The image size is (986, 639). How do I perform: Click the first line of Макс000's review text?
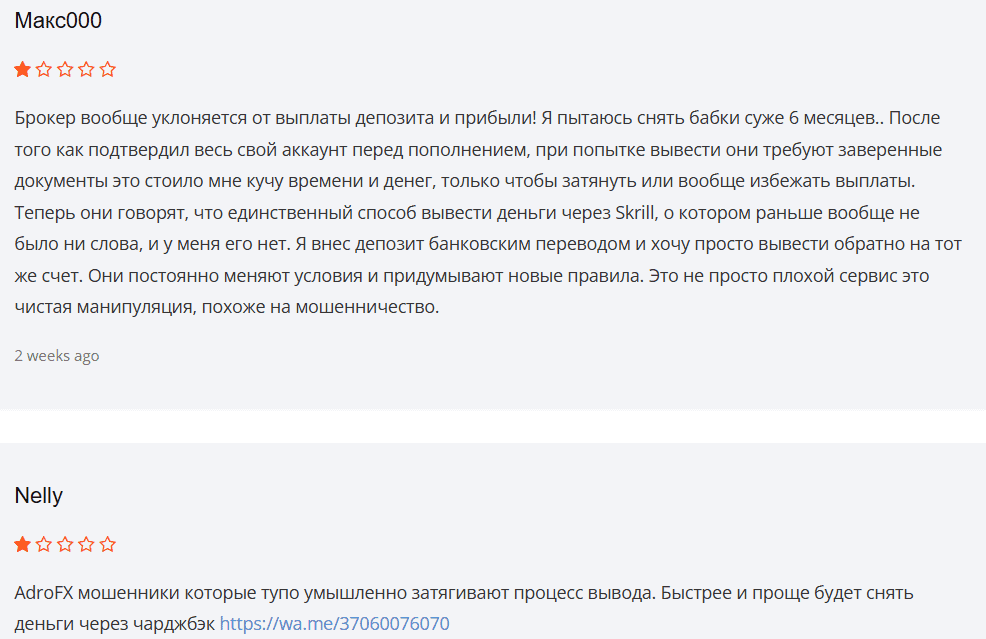(478, 118)
